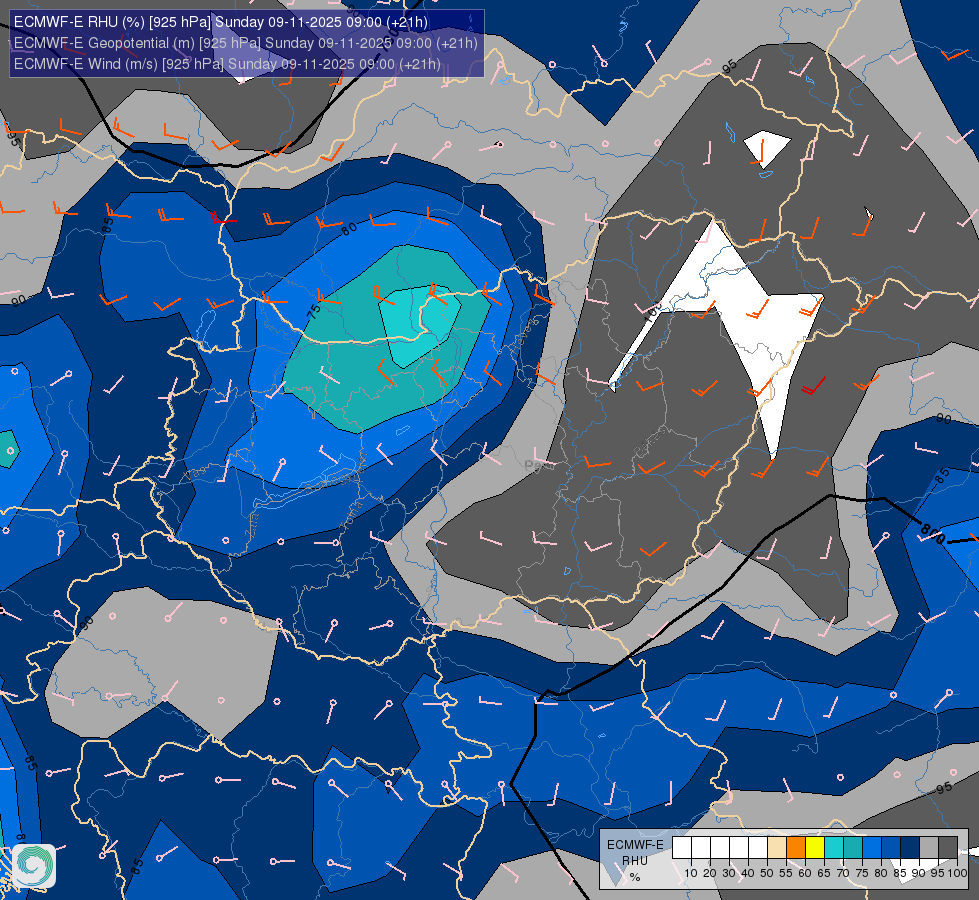Click the orange 55–60 legend swatch
Image resolution: width=979 pixels, height=900 pixels.
[x=796, y=848]
